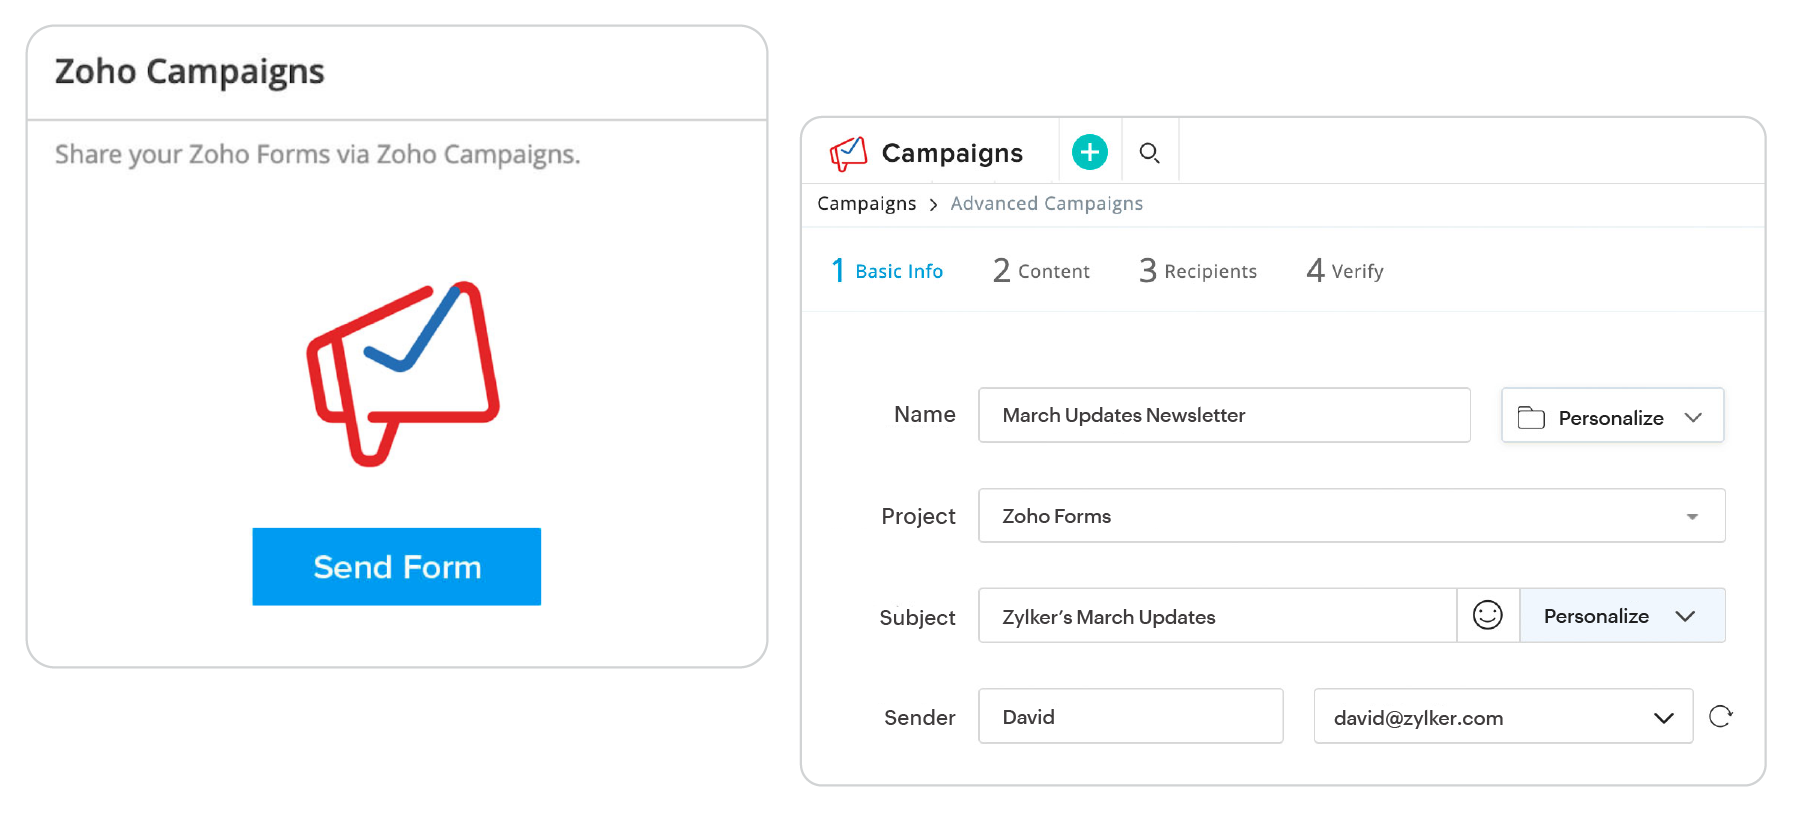Open the Name field Personalize dropdown arrow
The height and width of the screenshot is (825, 1803).
click(x=1693, y=417)
